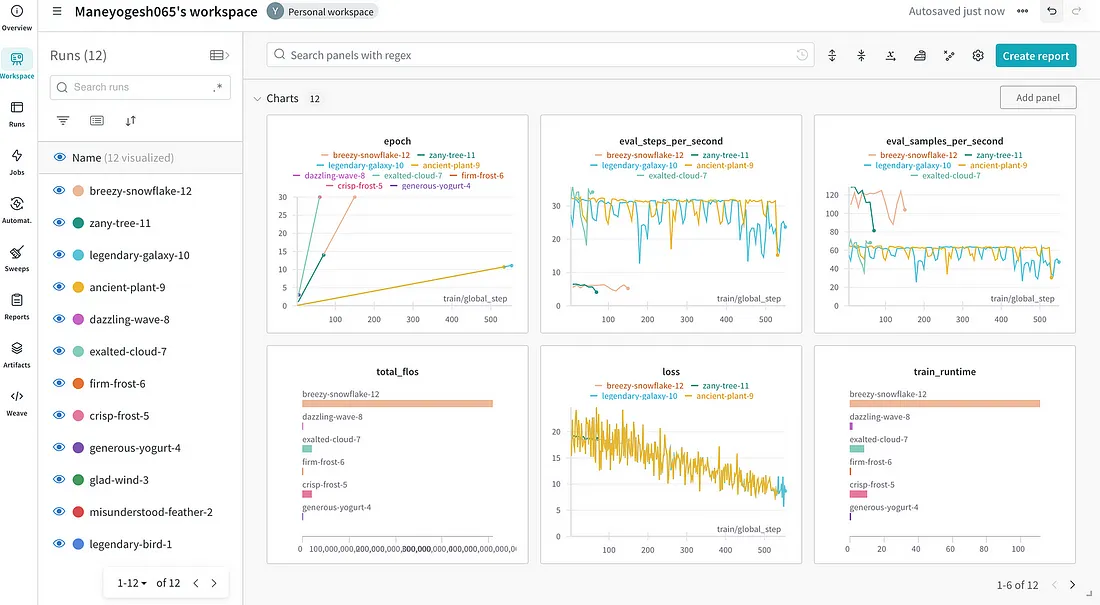Open the 1-12 runs per page dropdown
Viewport: 1100px width, 605px height.
tap(132, 583)
